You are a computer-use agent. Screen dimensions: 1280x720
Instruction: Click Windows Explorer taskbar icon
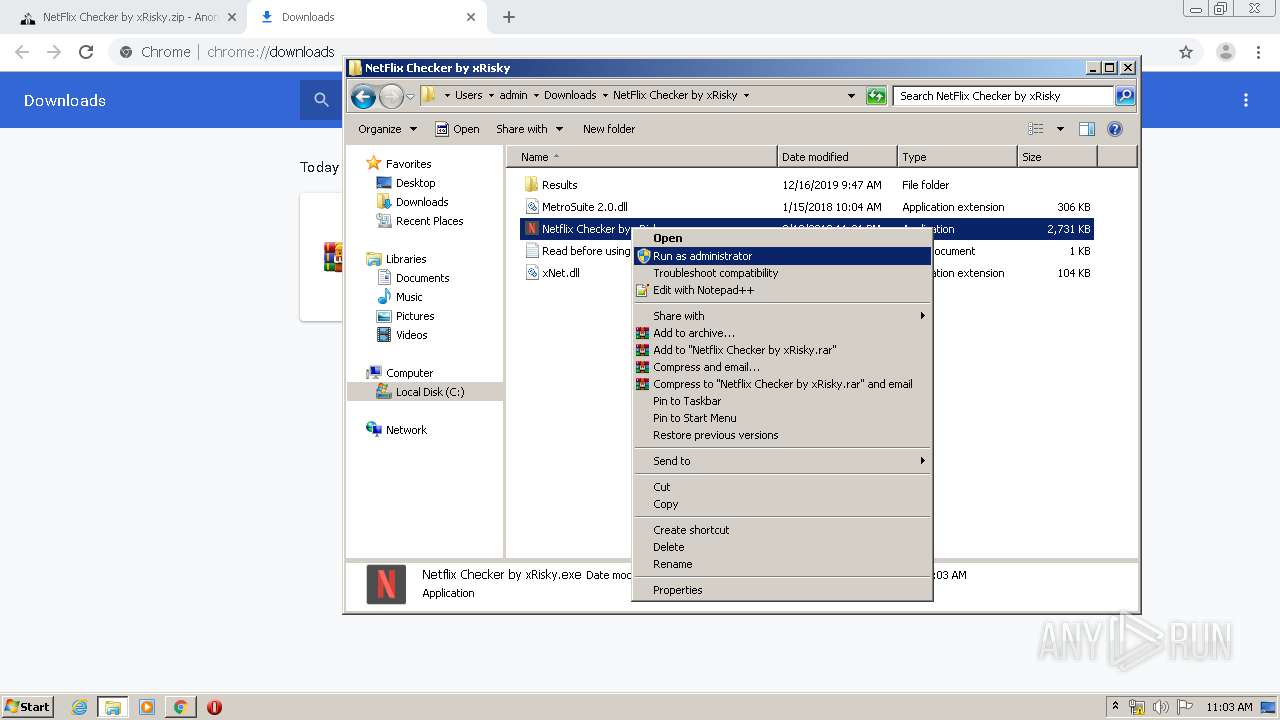coord(113,707)
